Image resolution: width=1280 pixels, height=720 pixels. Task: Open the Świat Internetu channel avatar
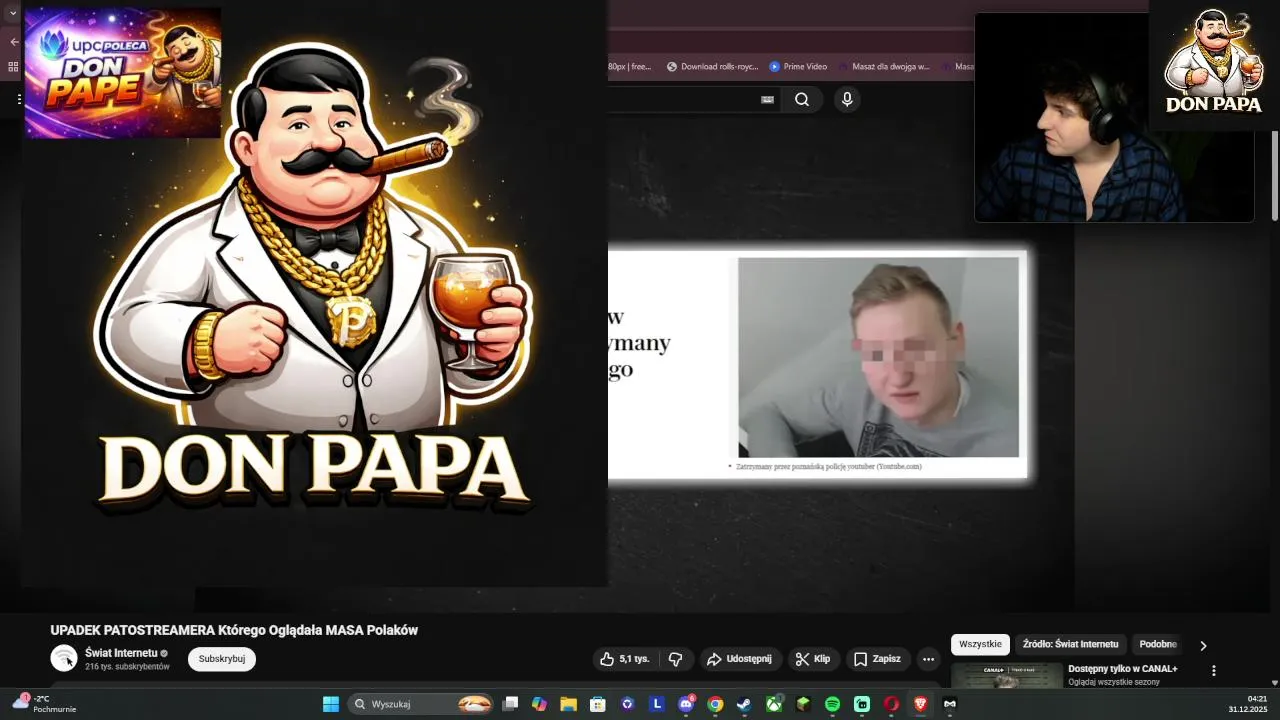[64, 658]
